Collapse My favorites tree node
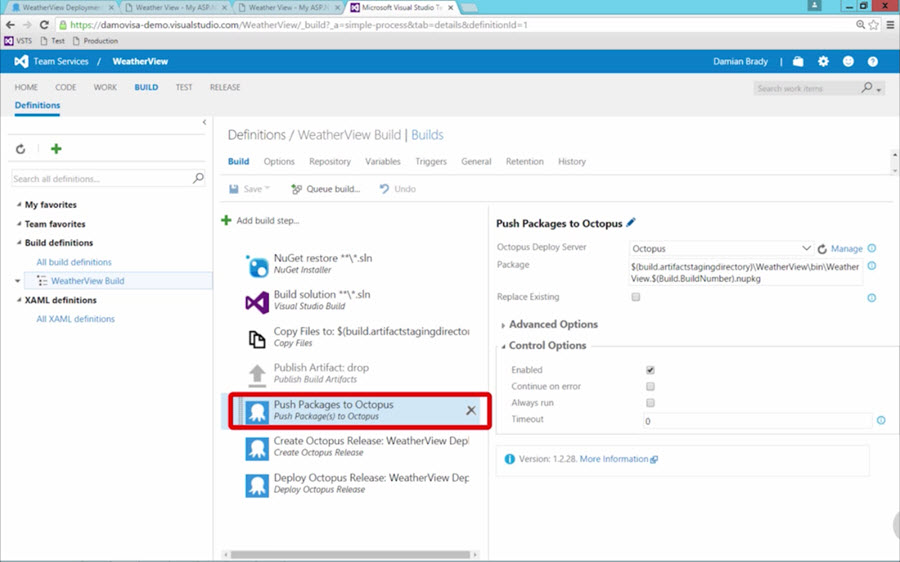Screen dimensions: 900x562 pyautogui.click(x=19, y=204)
